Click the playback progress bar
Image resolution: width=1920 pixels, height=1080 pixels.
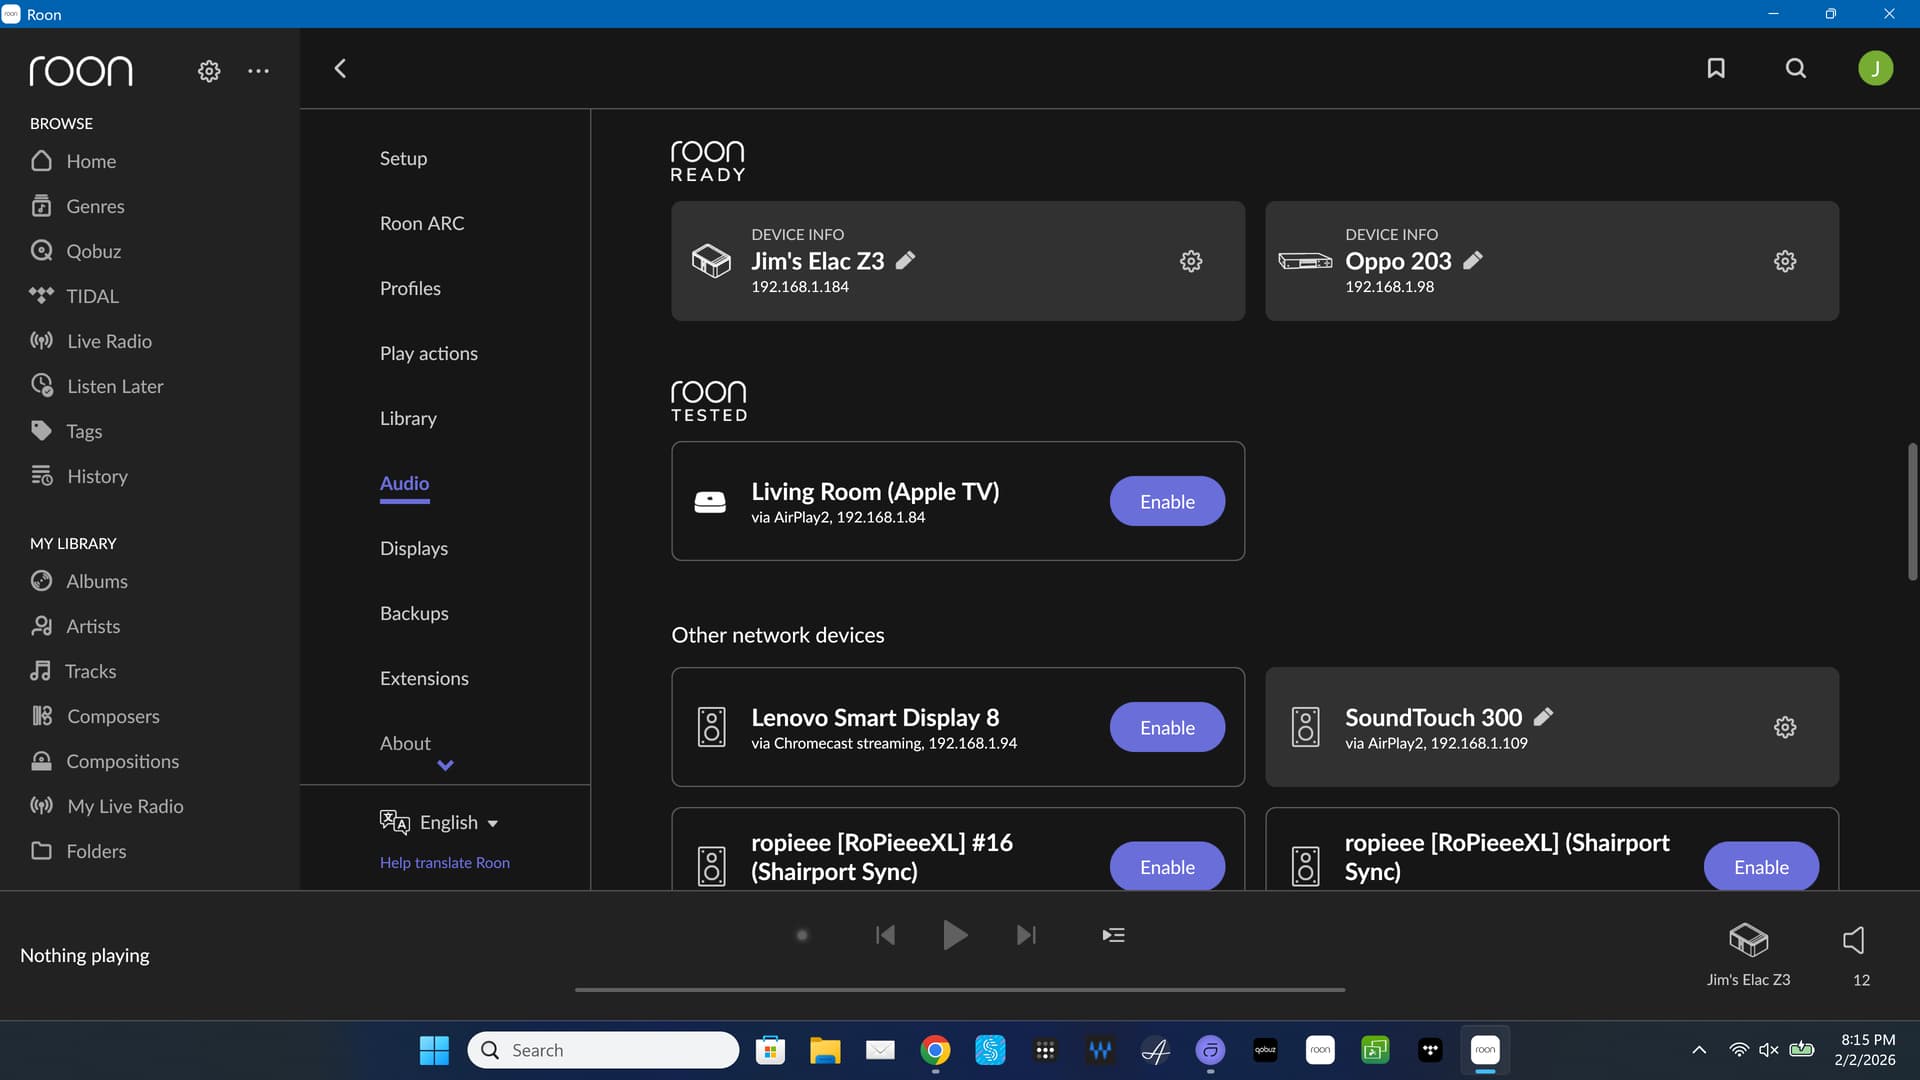[960, 990]
